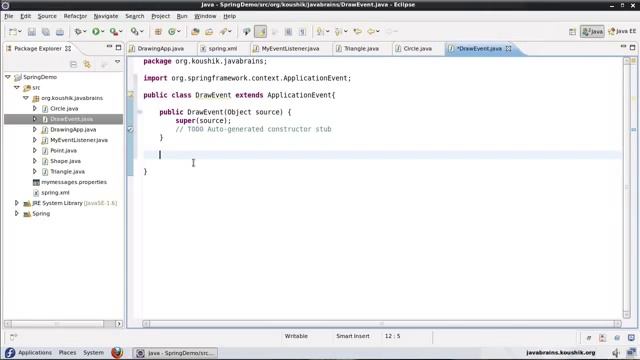Expand the JRE System Library node
The image size is (640, 360).
point(17,203)
